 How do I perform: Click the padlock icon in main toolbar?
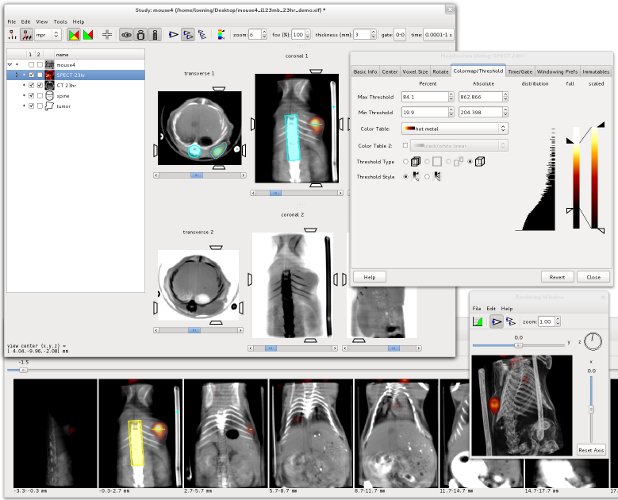pyautogui.click(x=141, y=34)
